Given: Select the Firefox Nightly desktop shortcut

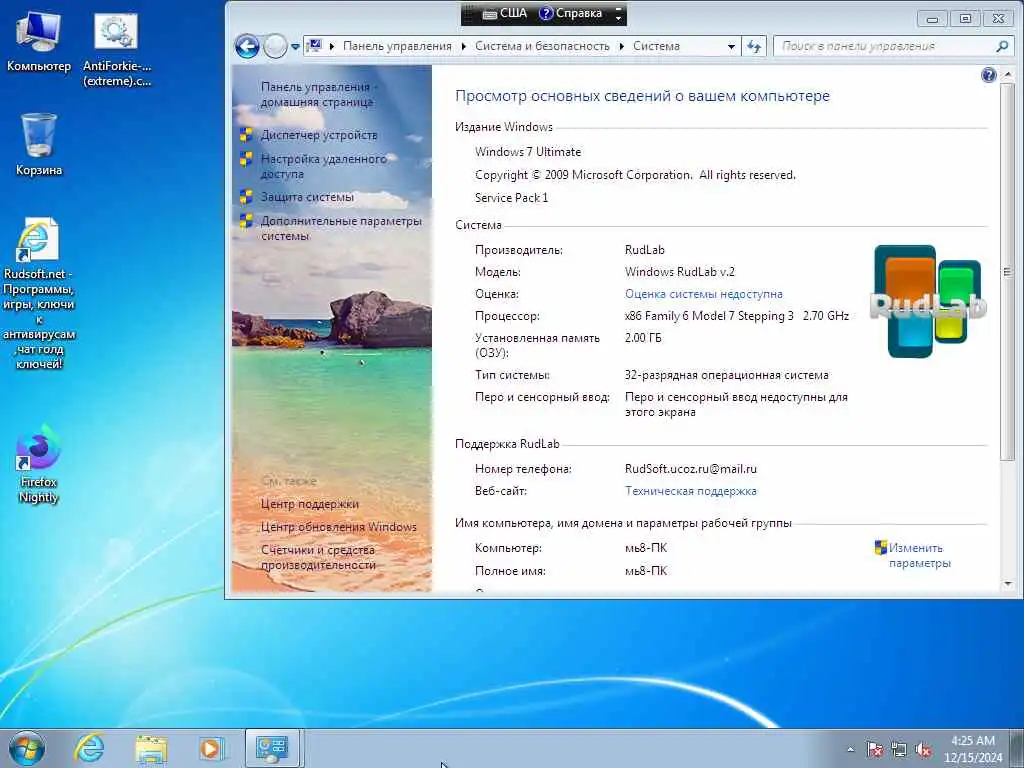Looking at the screenshot, I should (x=39, y=464).
